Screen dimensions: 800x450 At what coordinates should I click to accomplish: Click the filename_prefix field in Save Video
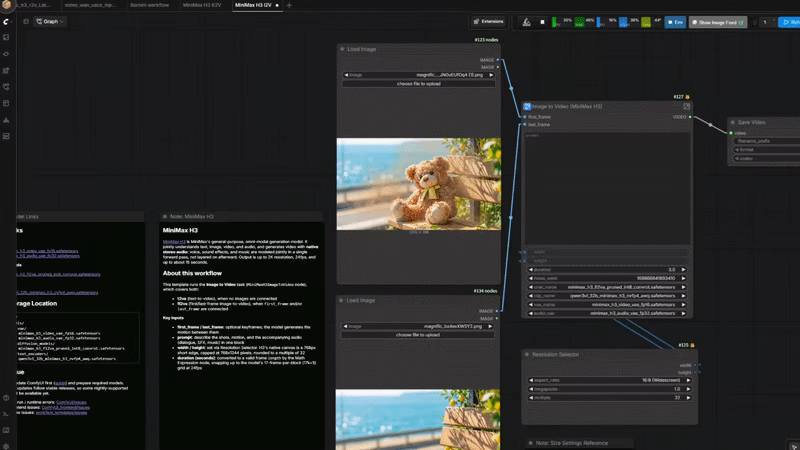click(767, 141)
